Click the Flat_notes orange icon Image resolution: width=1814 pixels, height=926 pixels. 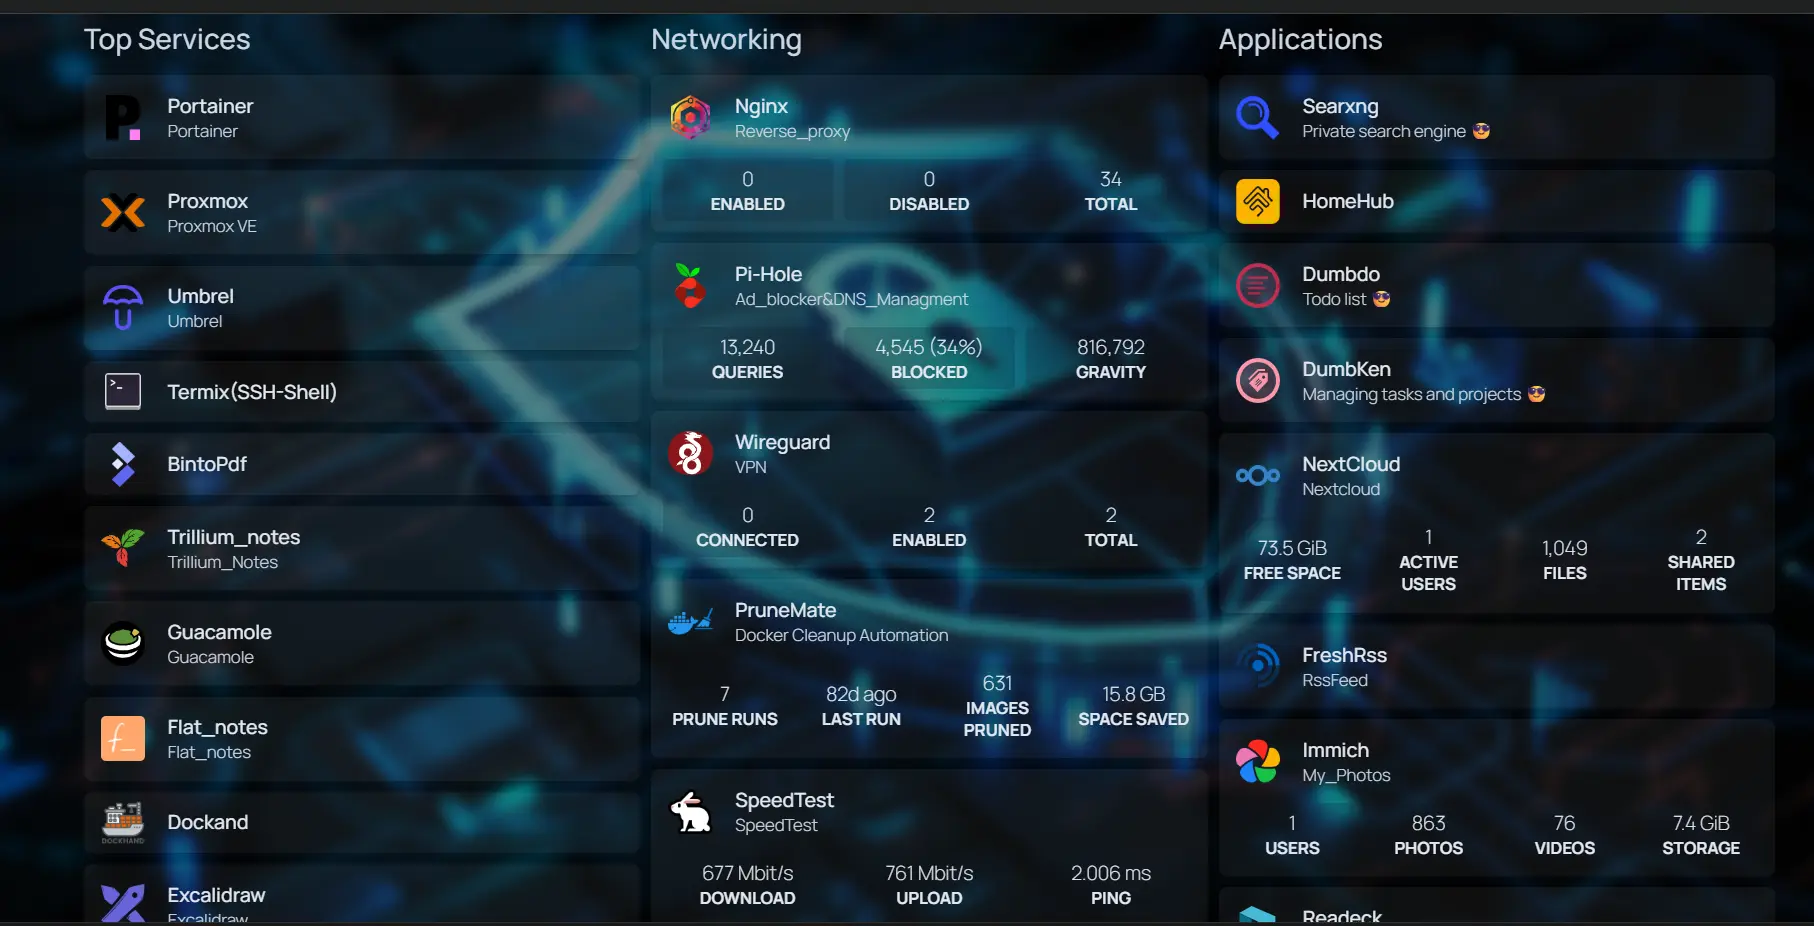[123, 739]
